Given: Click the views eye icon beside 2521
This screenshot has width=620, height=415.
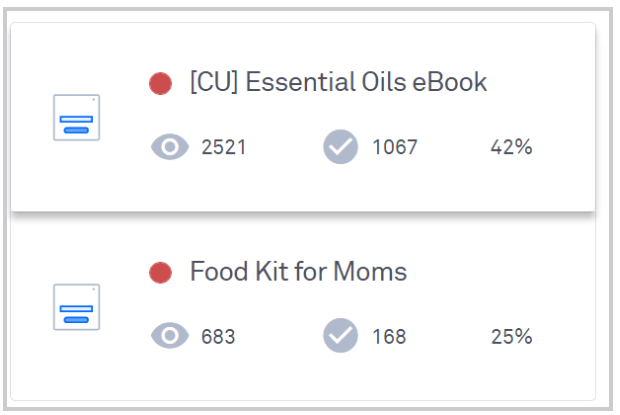Looking at the screenshot, I should [170, 147].
